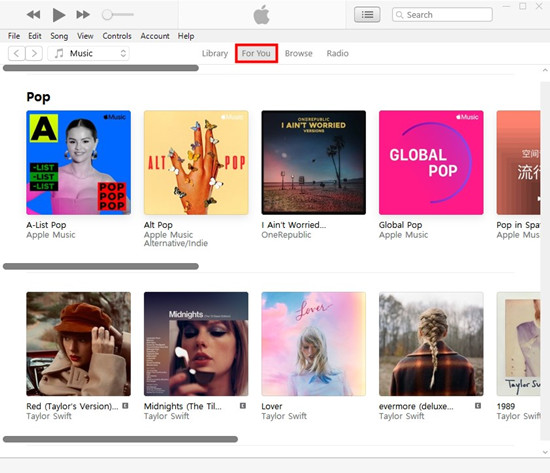Image resolution: width=550 pixels, height=473 pixels.
Task: Click the evermore (deluxe... title
Action: click(x=416, y=406)
